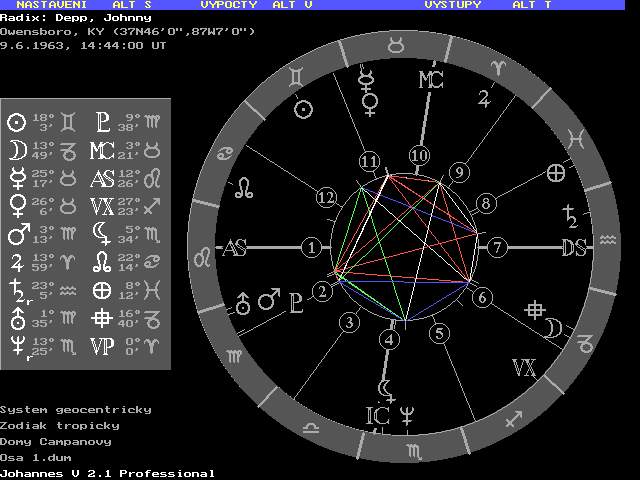Image resolution: width=640 pixels, height=480 pixels.
Task: Select the Taurus sign on the zodiac ring
Action: point(397,45)
